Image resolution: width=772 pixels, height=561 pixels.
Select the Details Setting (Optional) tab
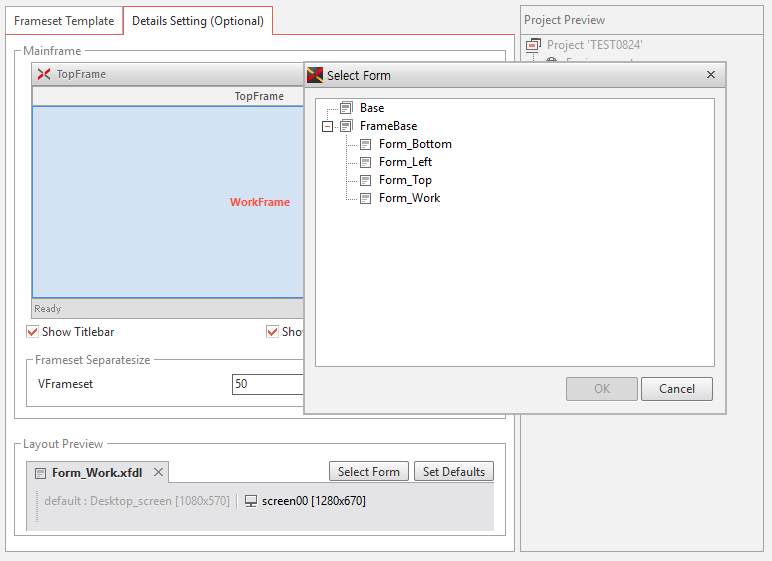click(198, 21)
